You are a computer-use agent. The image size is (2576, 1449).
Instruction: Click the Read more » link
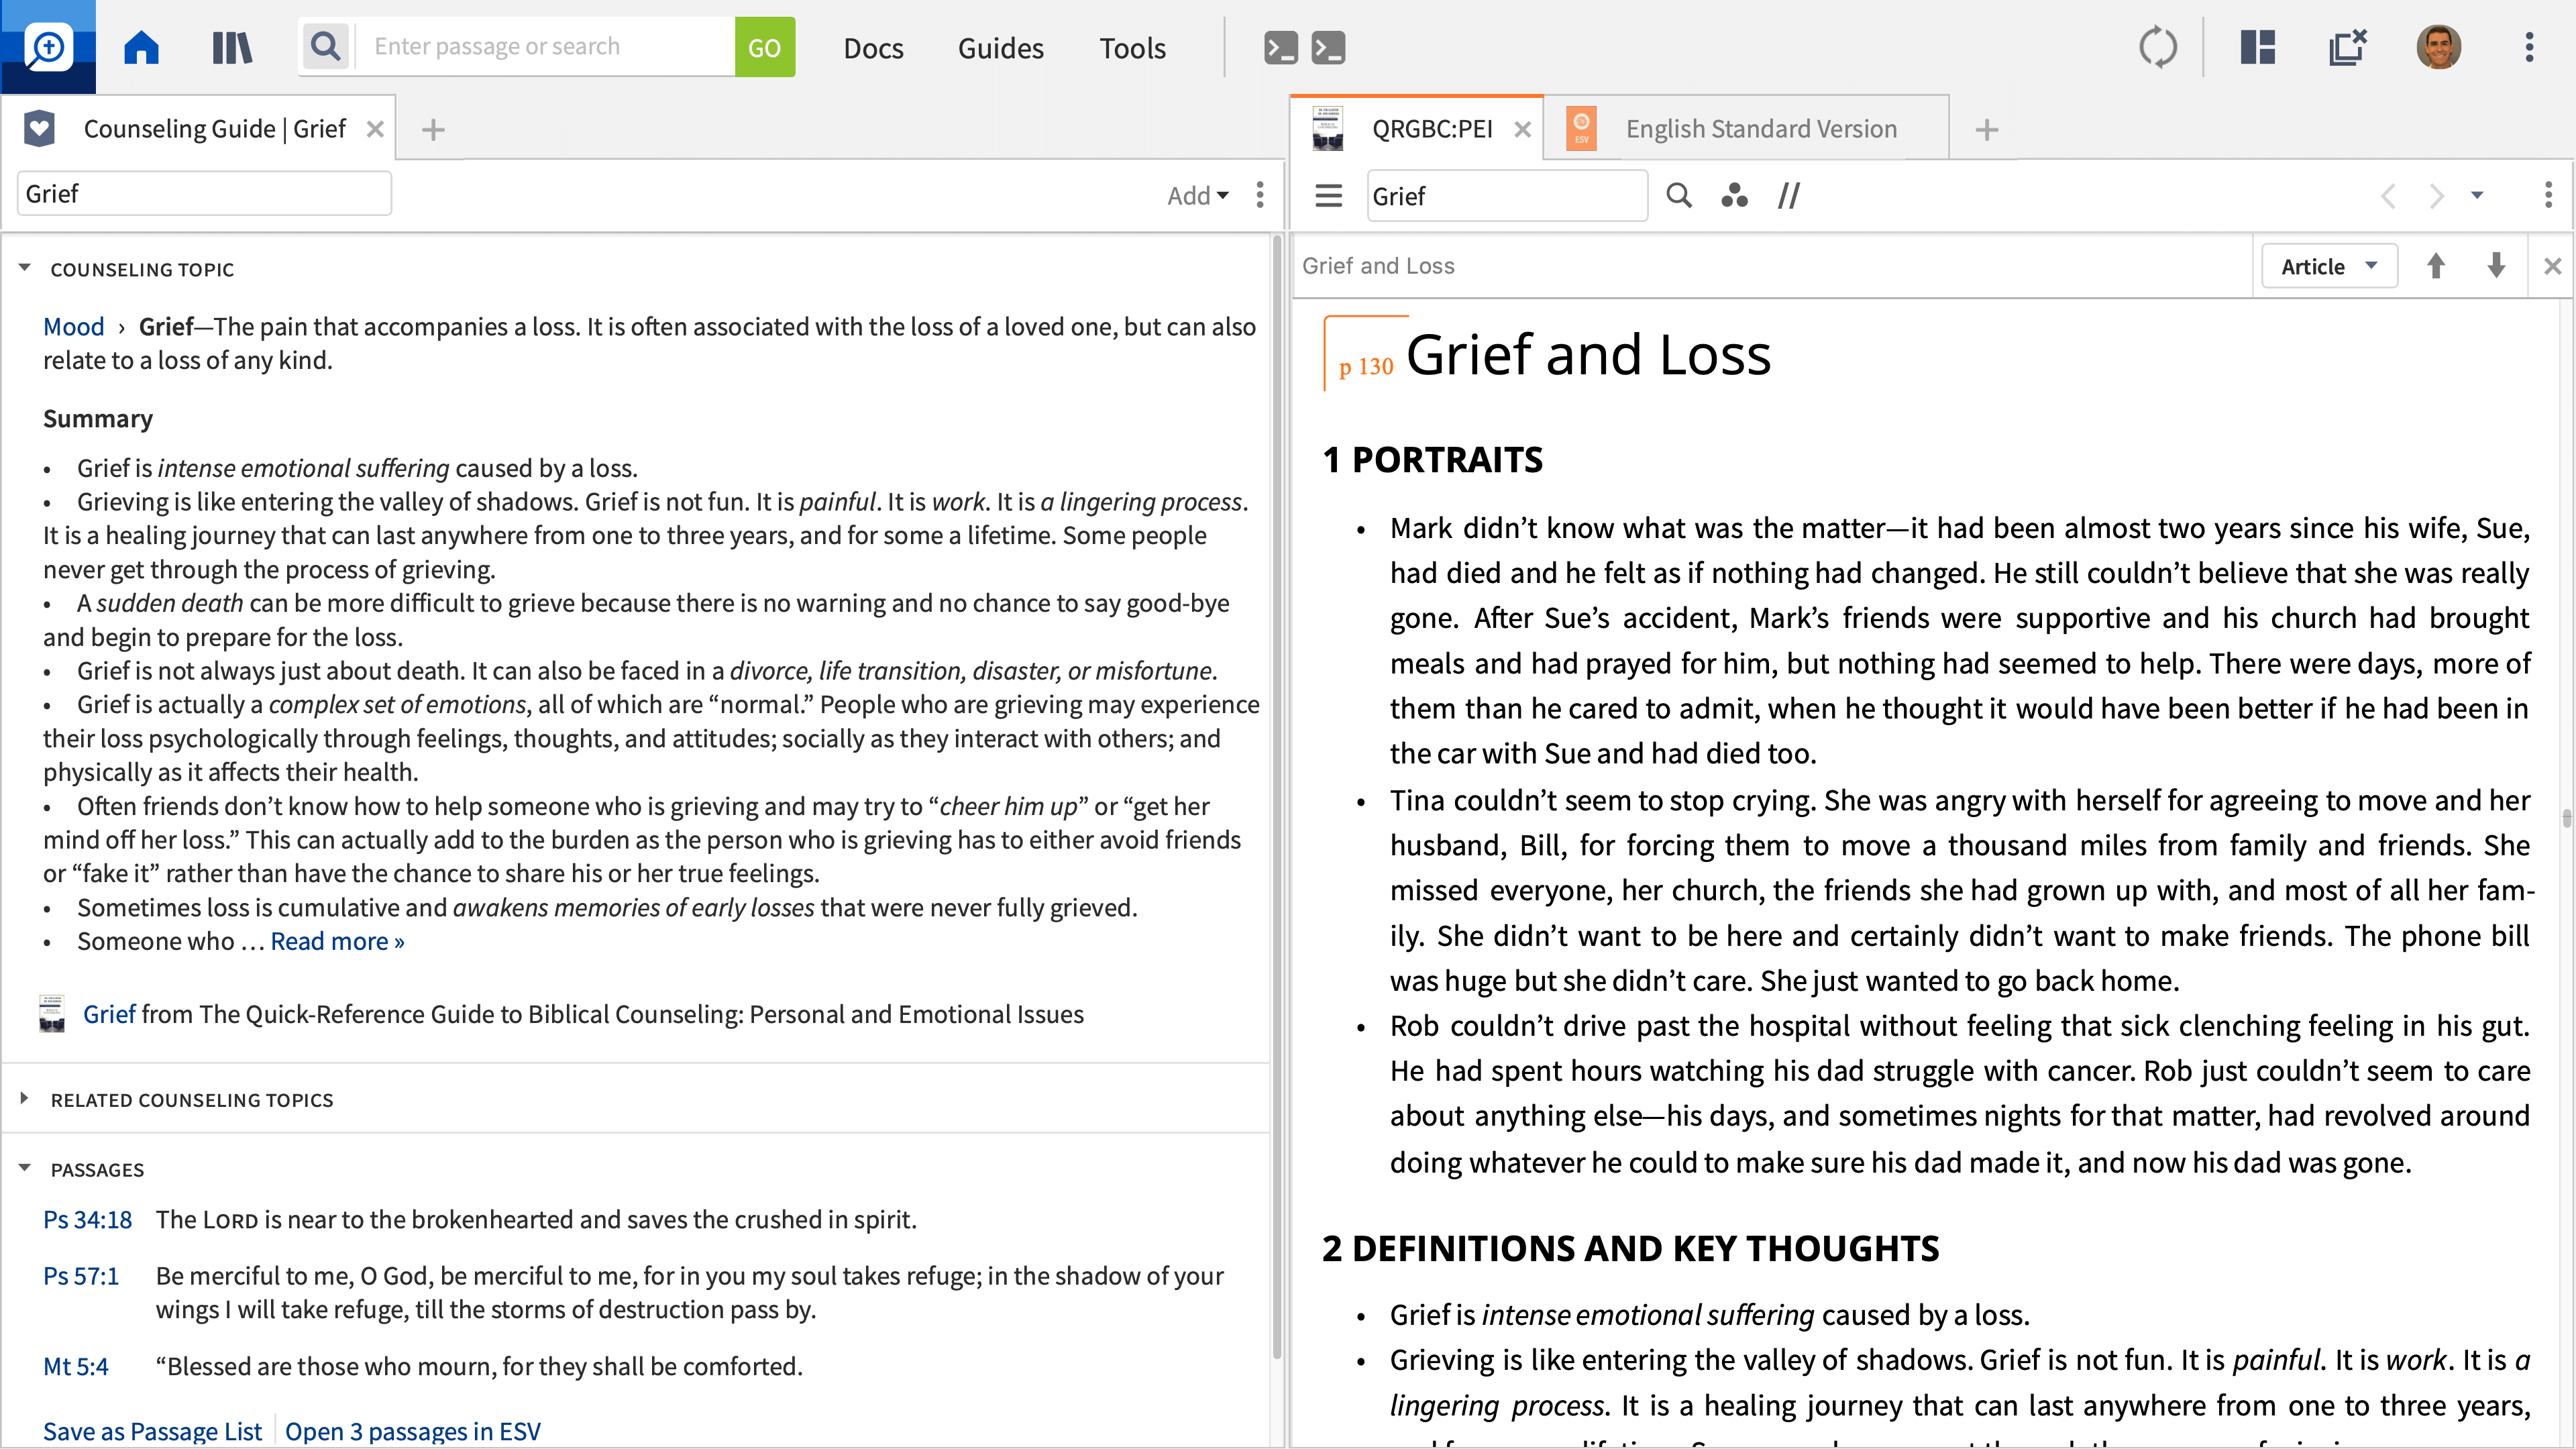pyautogui.click(x=337, y=941)
